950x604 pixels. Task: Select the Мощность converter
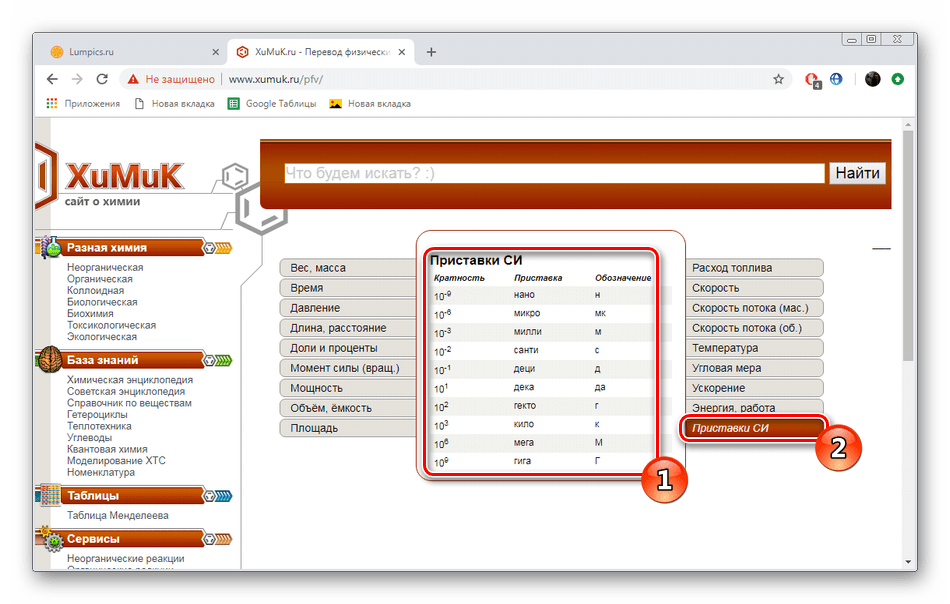348,388
